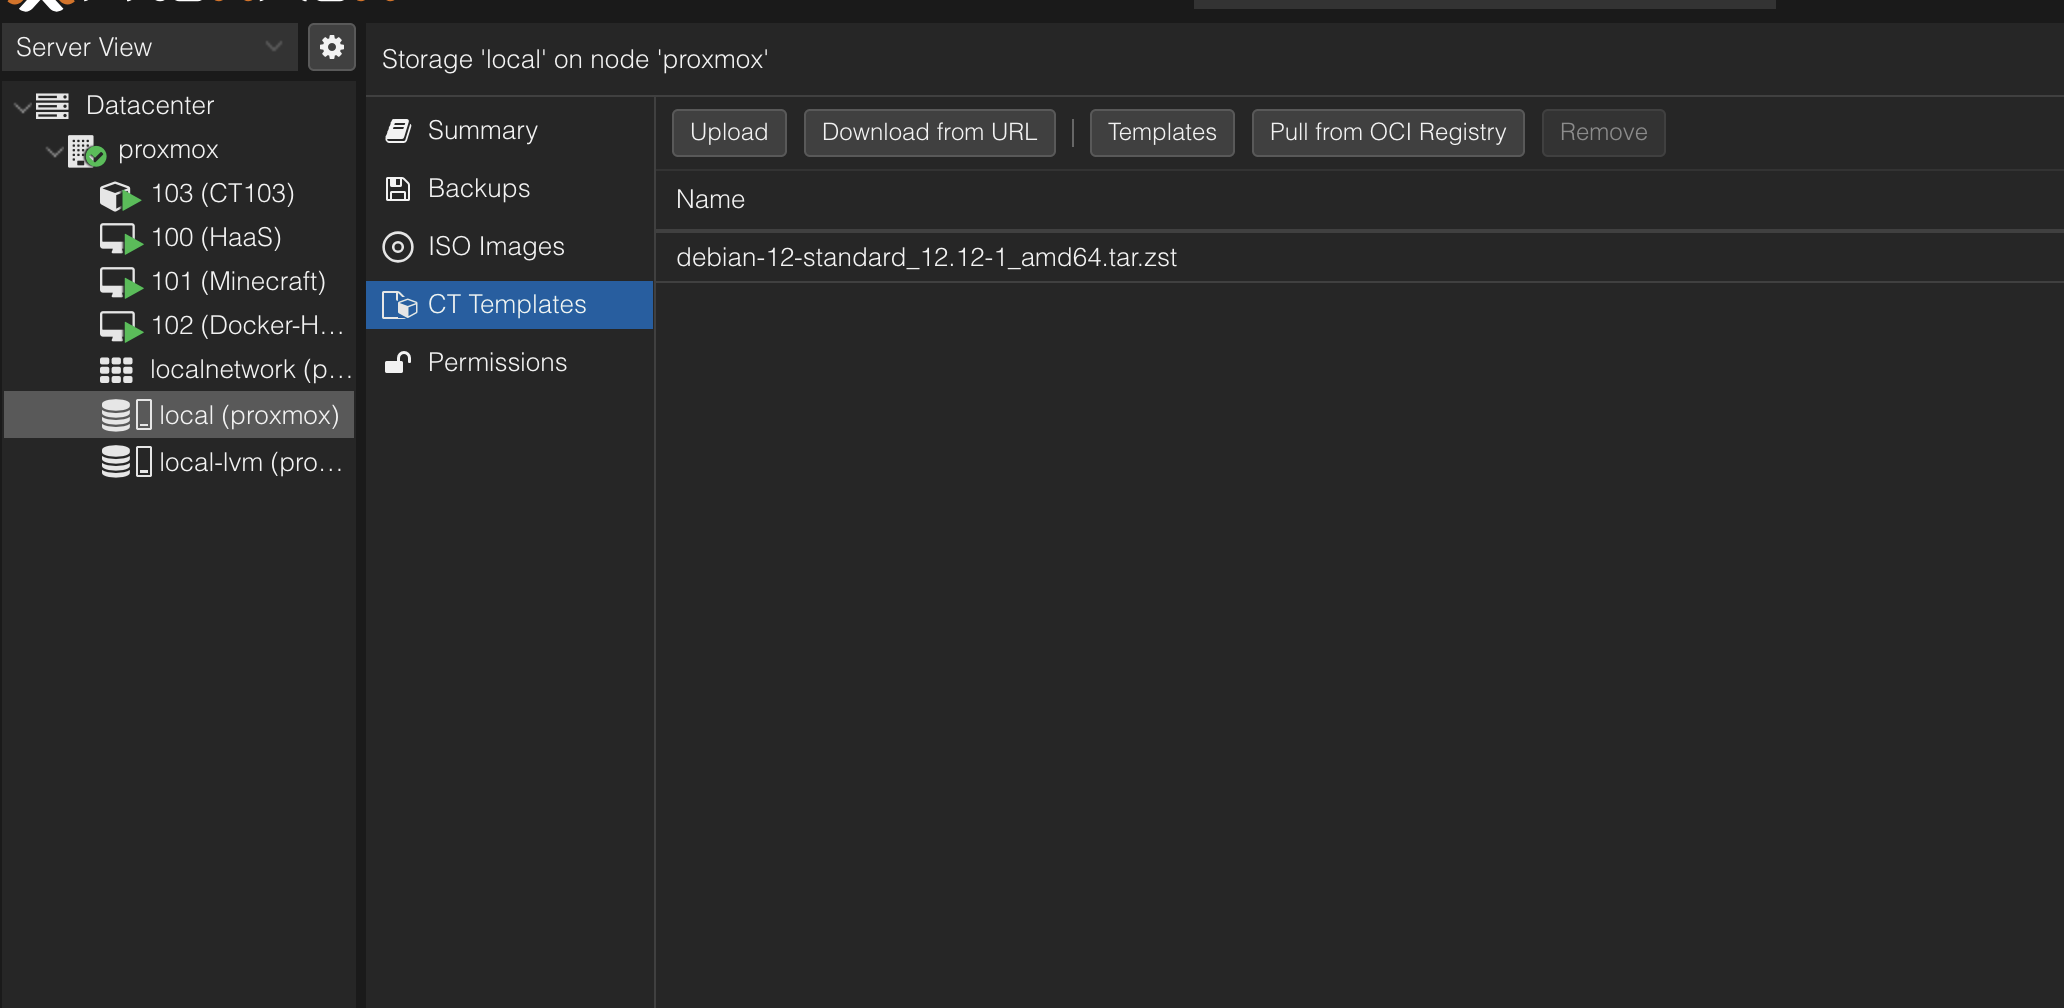The image size is (2064, 1008).
Task: Switch to the Permissions tab
Action: (x=496, y=363)
